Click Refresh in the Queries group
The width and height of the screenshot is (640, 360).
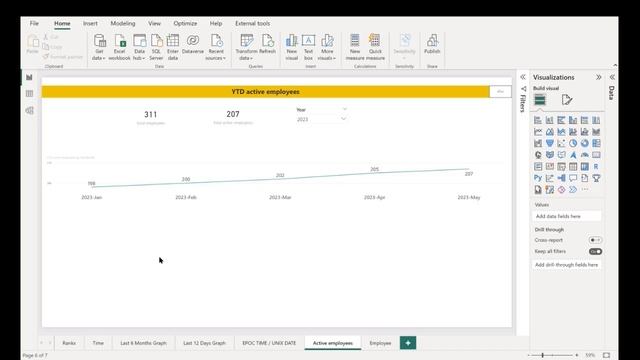tap(267, 44)
